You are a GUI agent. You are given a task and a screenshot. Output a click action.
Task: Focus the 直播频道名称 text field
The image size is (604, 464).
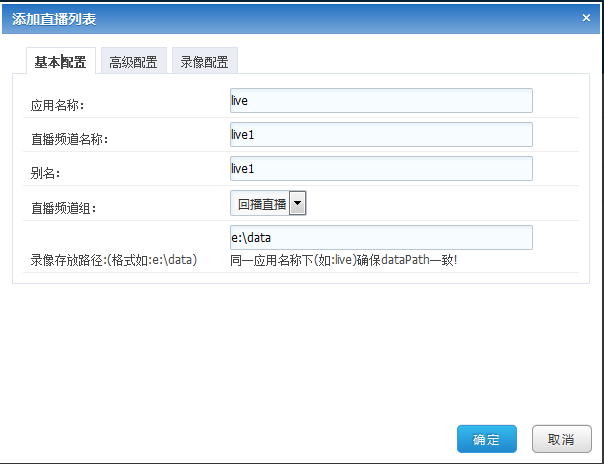coord(381,134)
